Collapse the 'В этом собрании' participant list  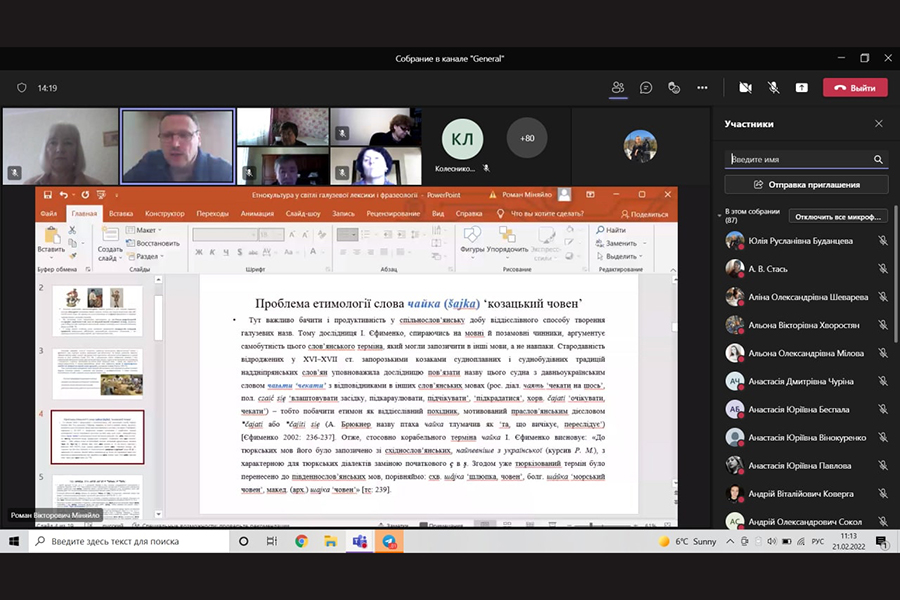point(719,216)
